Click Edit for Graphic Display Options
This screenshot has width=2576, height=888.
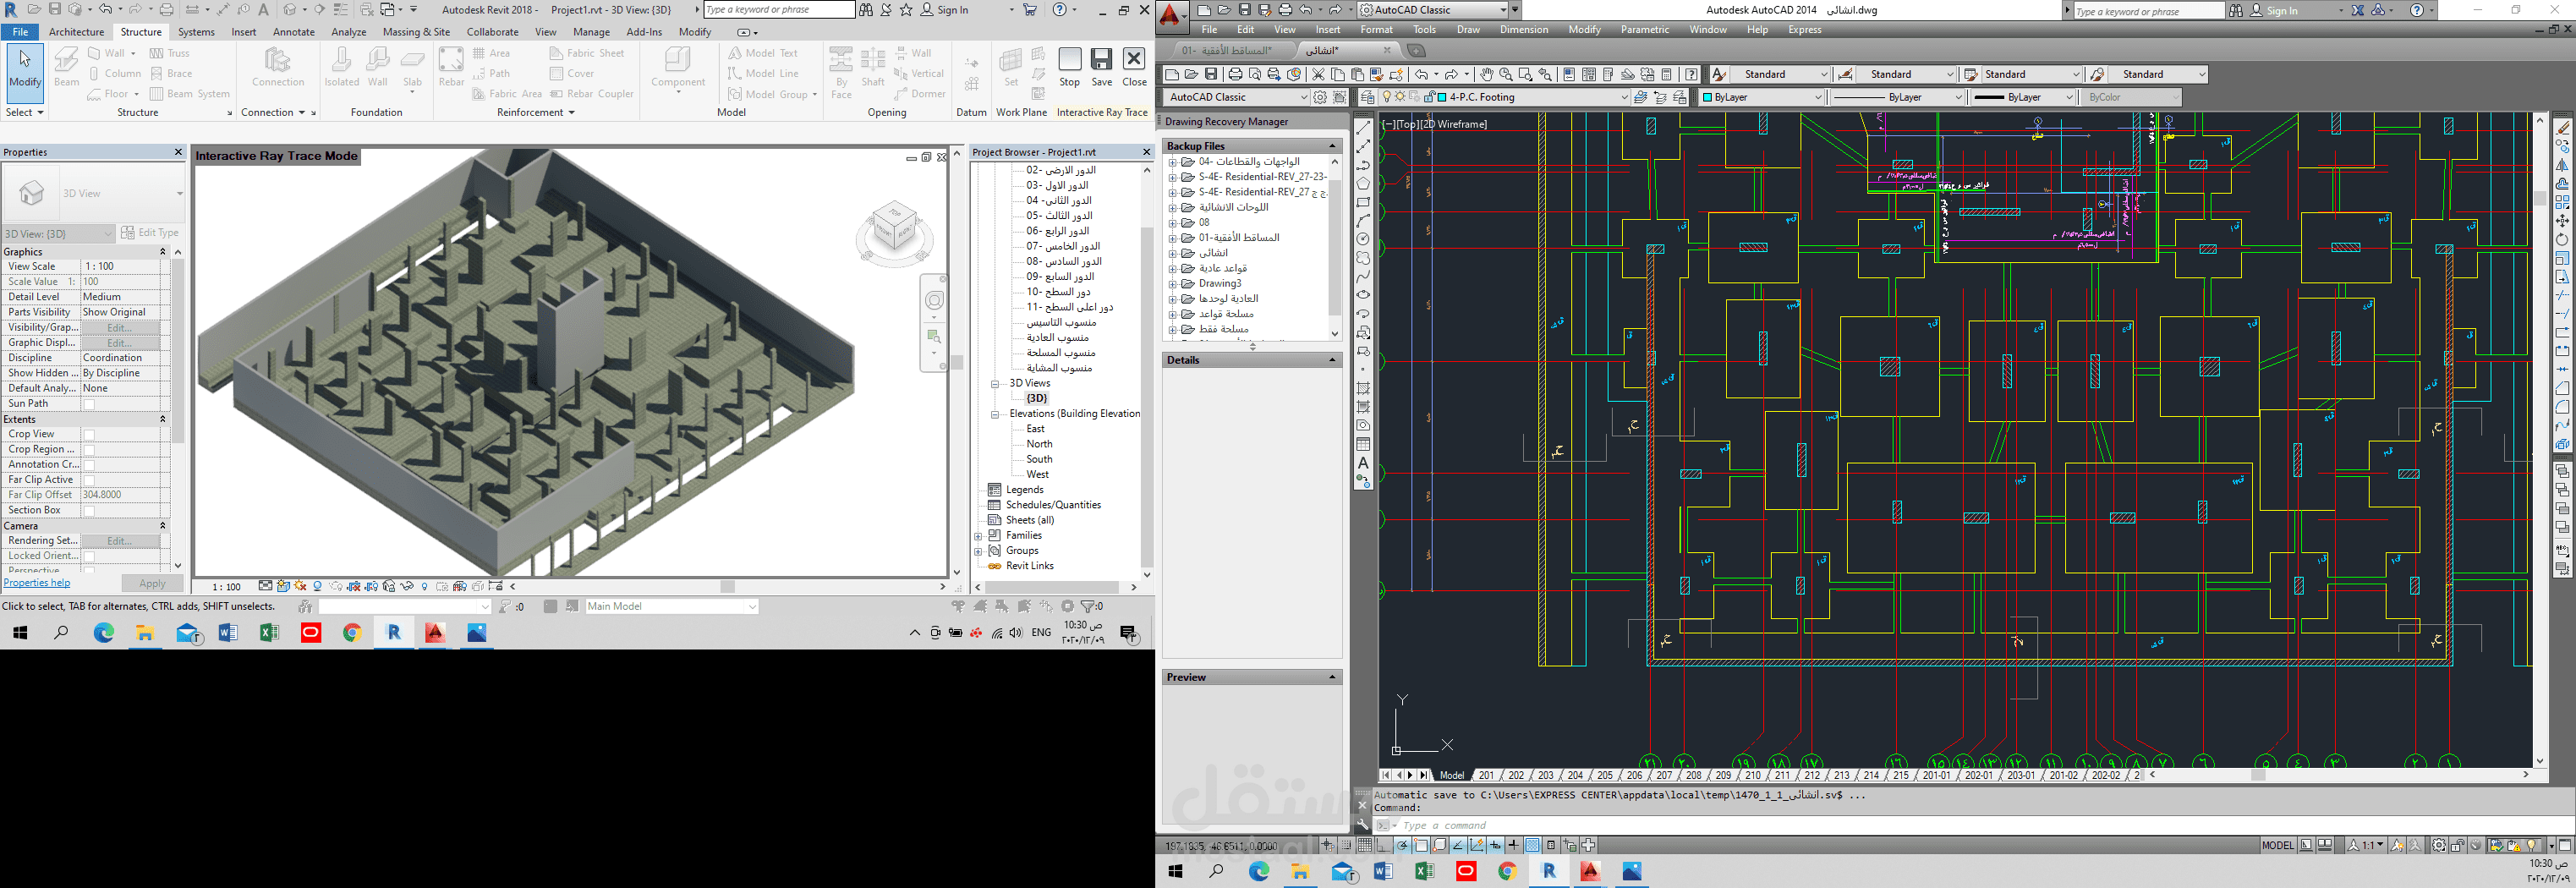point(120,343)
